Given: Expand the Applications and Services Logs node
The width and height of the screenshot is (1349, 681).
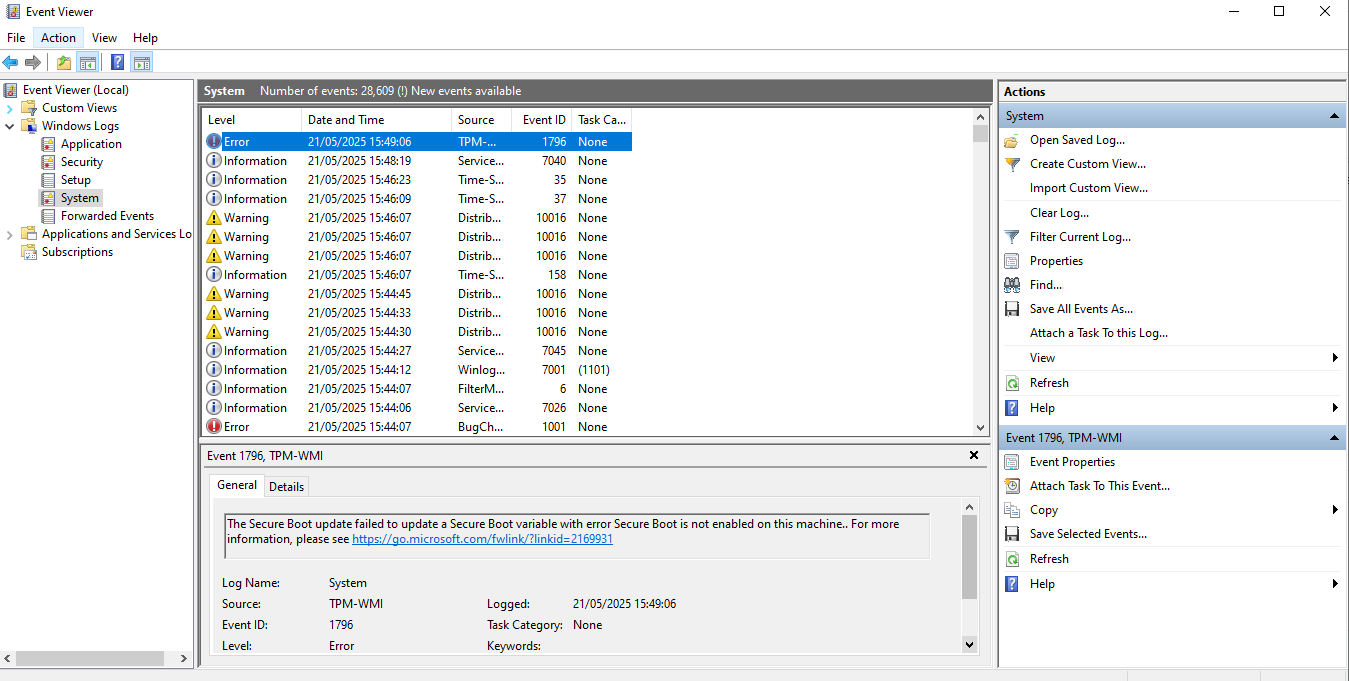Looking at the screenshot, I should coord(10,234).
